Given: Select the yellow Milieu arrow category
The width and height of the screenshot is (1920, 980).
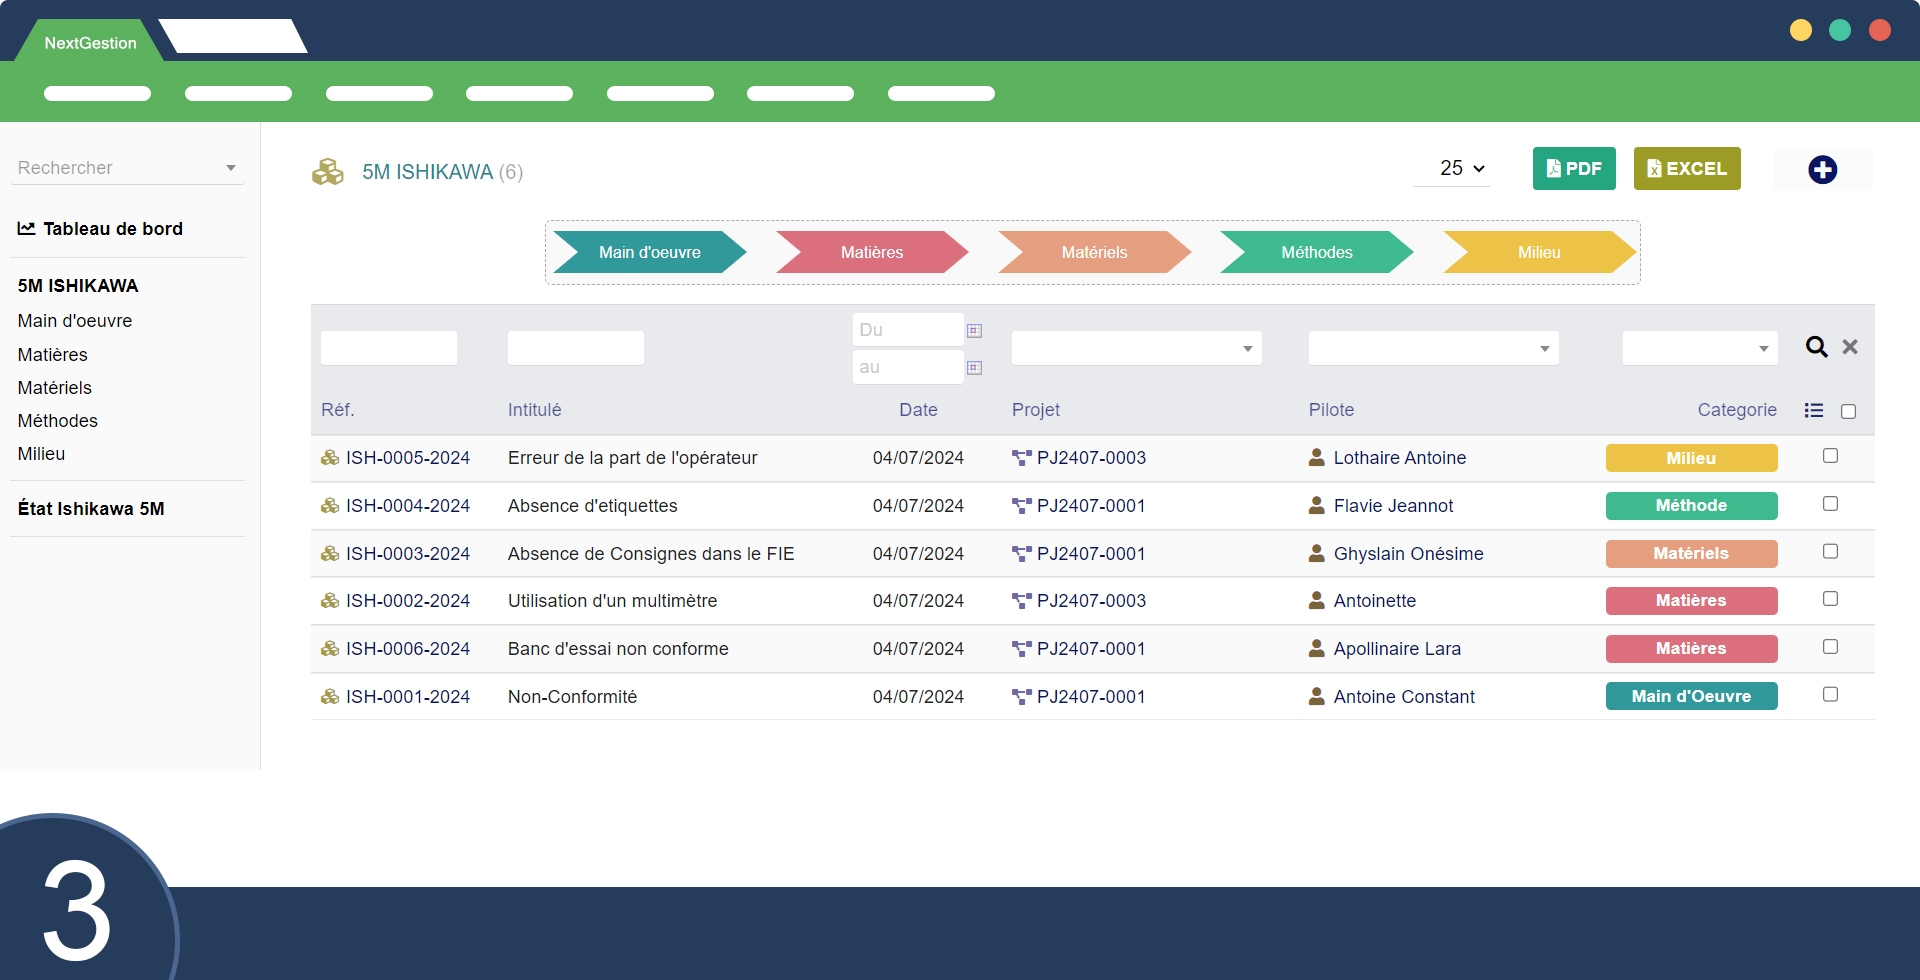Looking at the screenshot, I should 1538,253.
